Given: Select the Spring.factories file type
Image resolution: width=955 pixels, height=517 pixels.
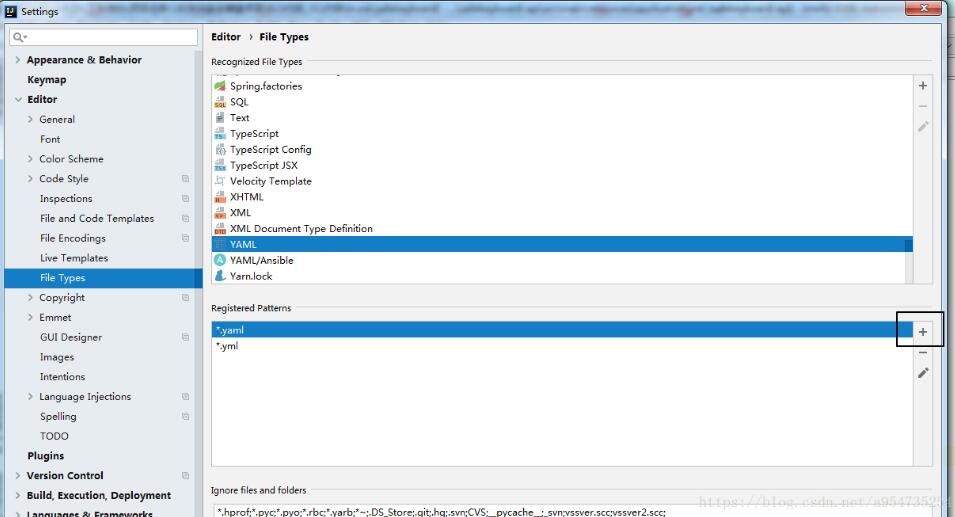Looking at the screenshot, I should (265, 86).
